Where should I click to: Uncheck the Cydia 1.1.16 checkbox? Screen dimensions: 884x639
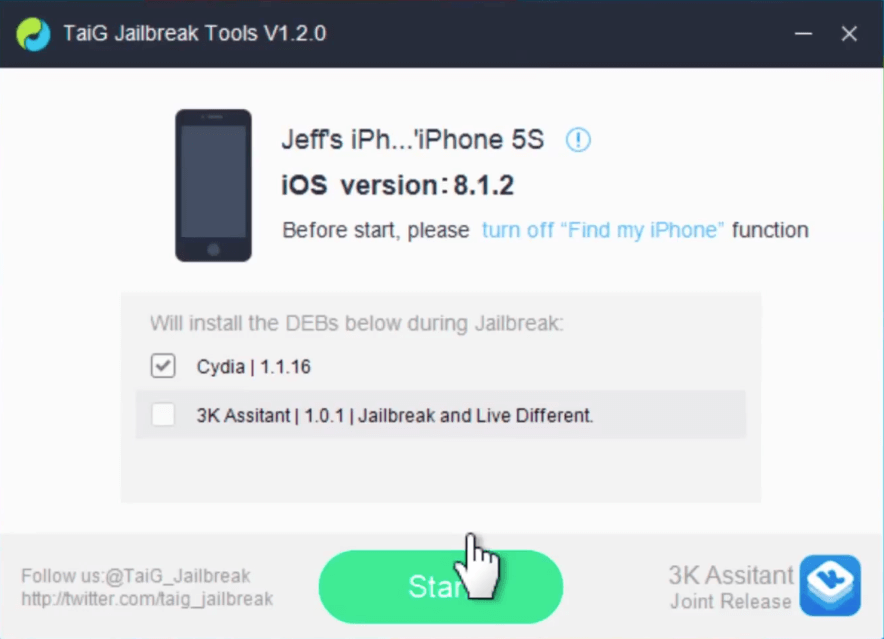[163, 365]
